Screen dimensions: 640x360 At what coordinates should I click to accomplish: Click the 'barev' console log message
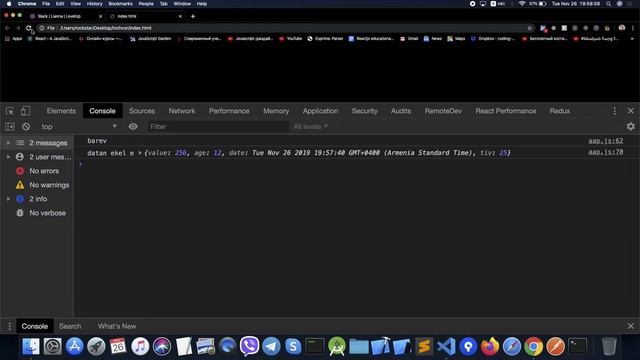[x=97, y=141]
